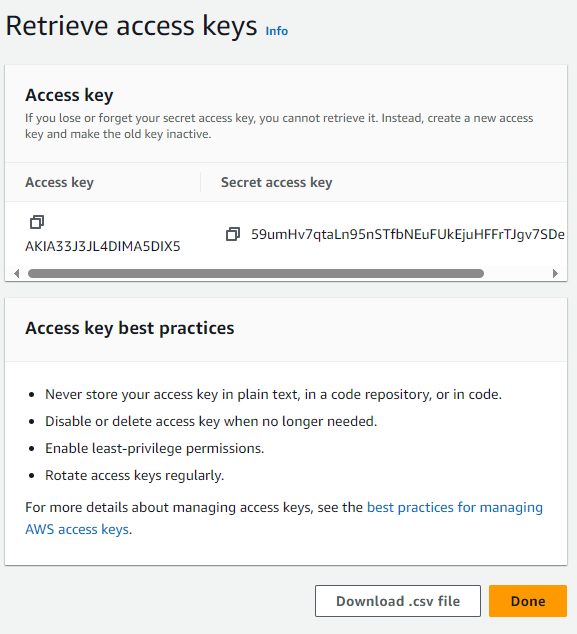The image size is (577, 634).
Task: Click the Retrieve access keys page title
Action: pyautogui.click(x=131, y=26)
